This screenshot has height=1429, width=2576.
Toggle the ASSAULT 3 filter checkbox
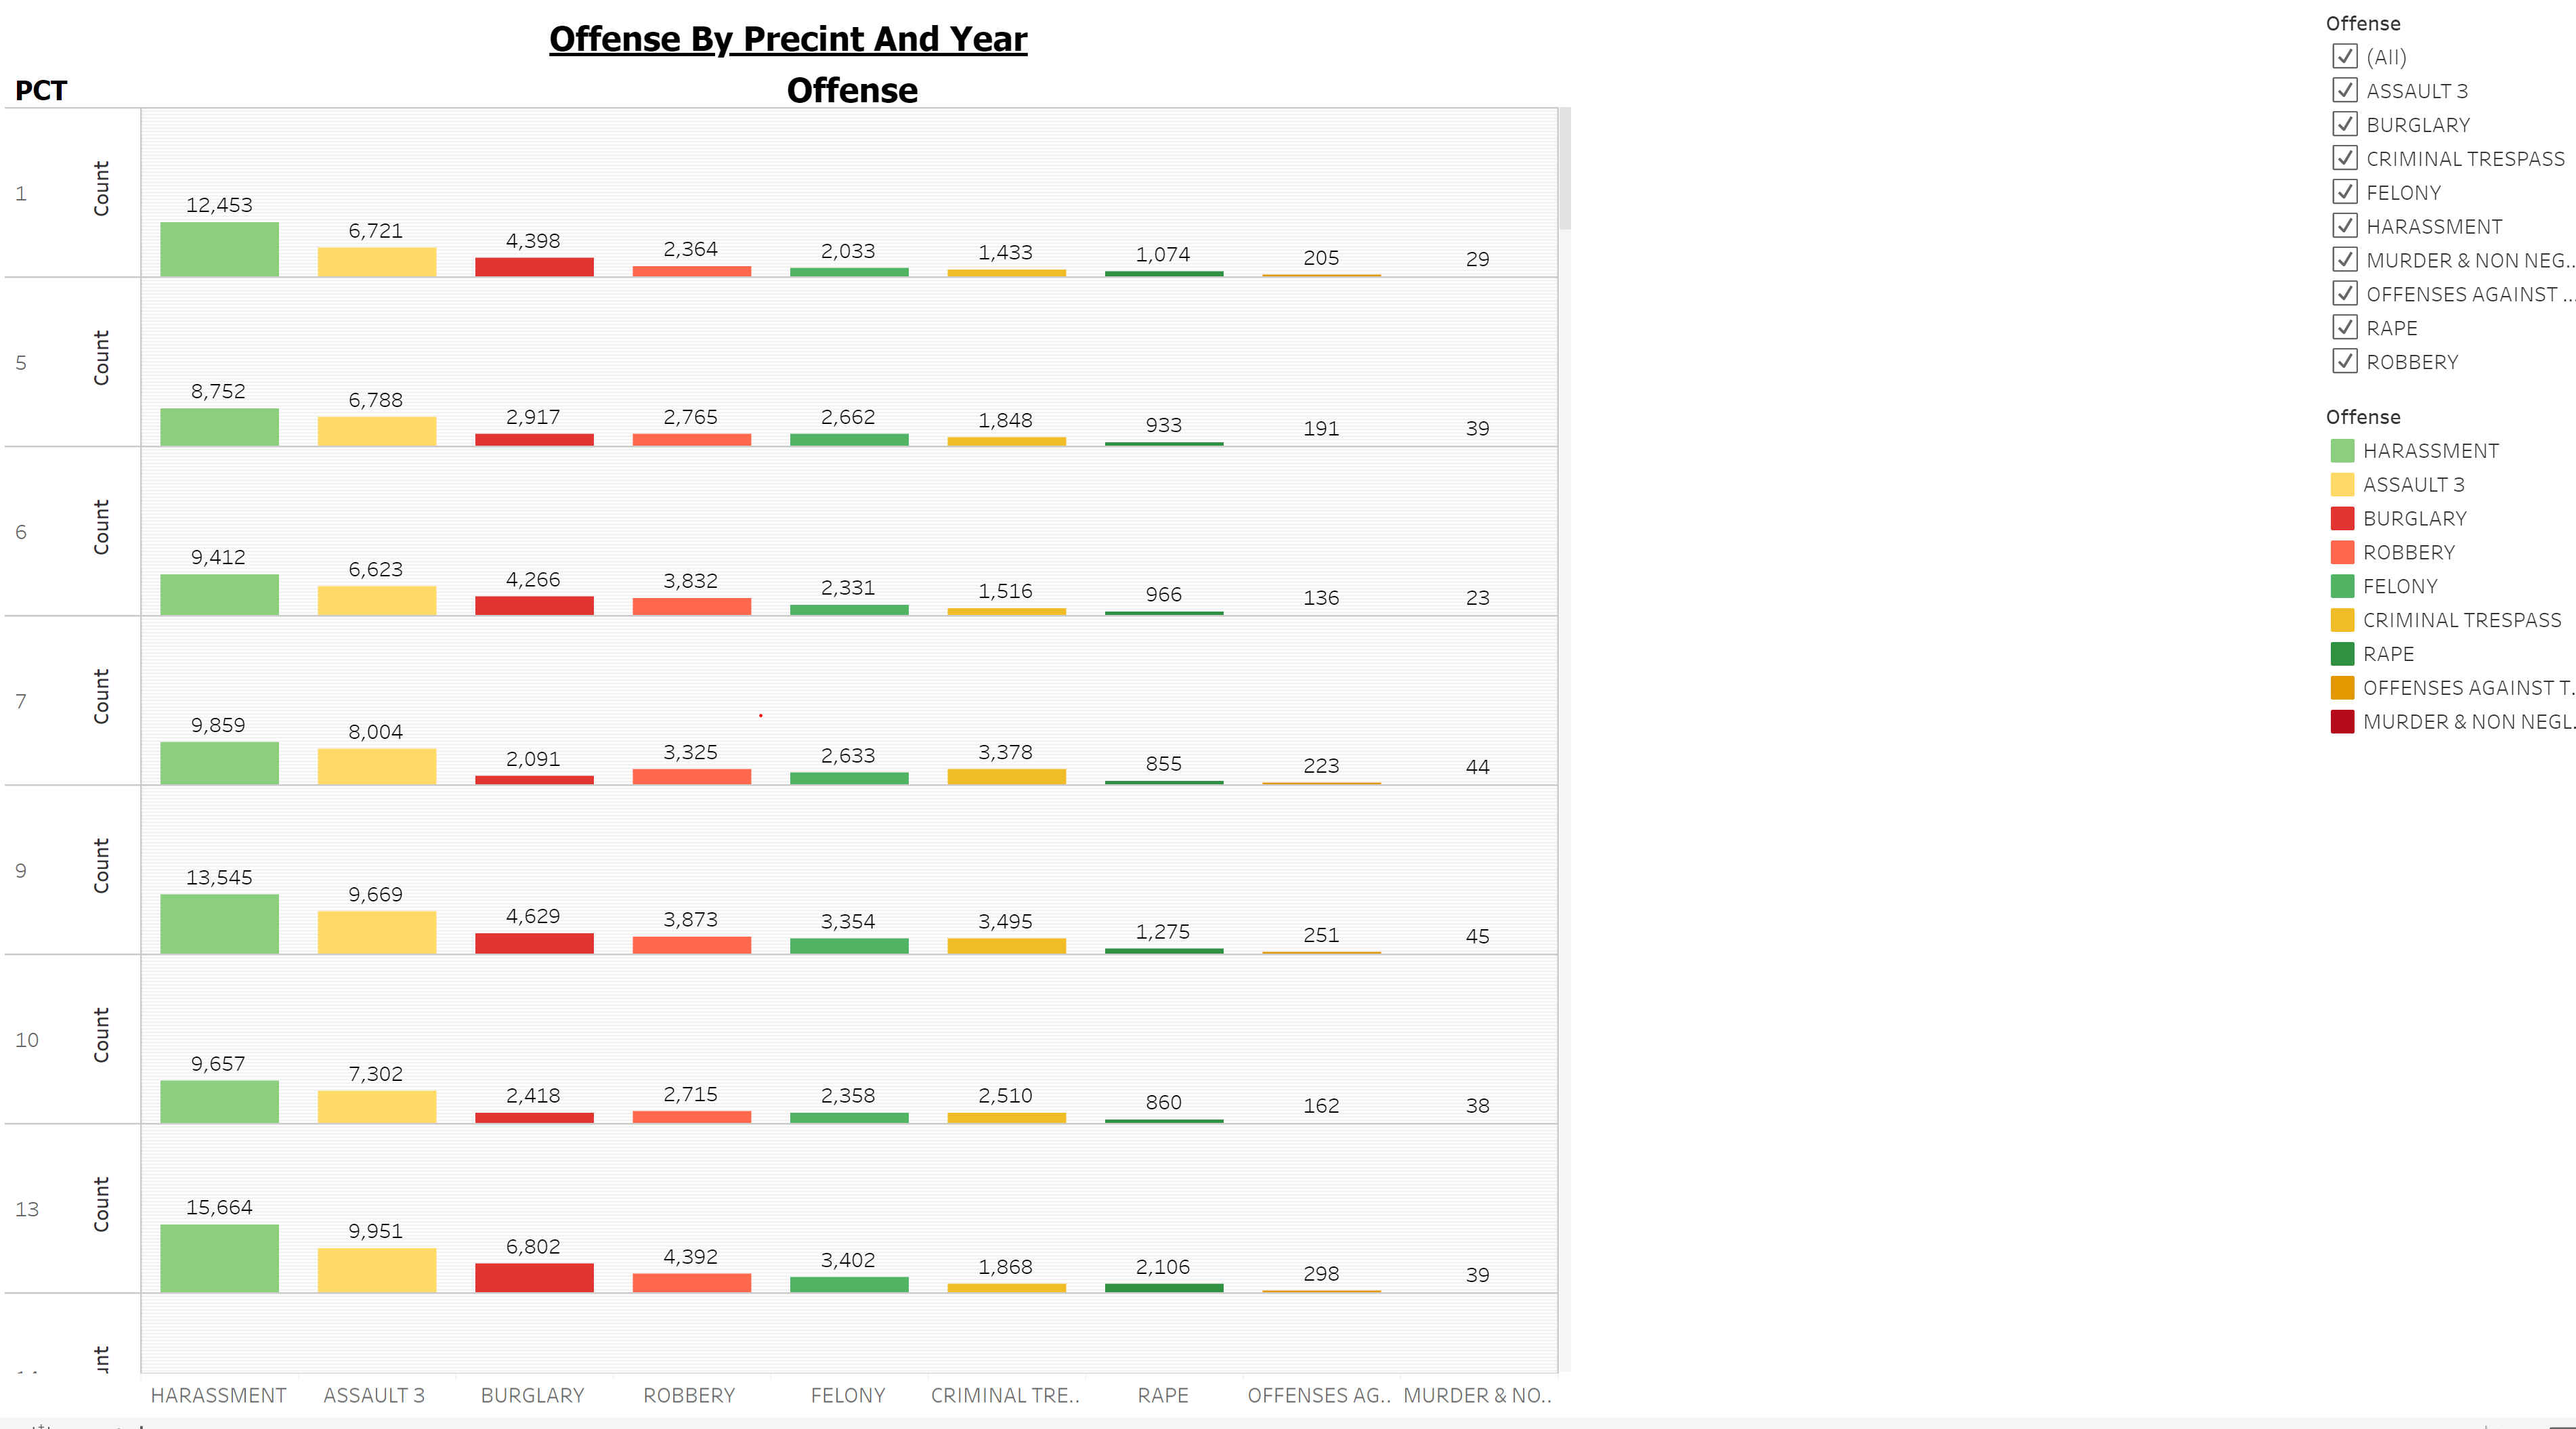coord(2347,91)
